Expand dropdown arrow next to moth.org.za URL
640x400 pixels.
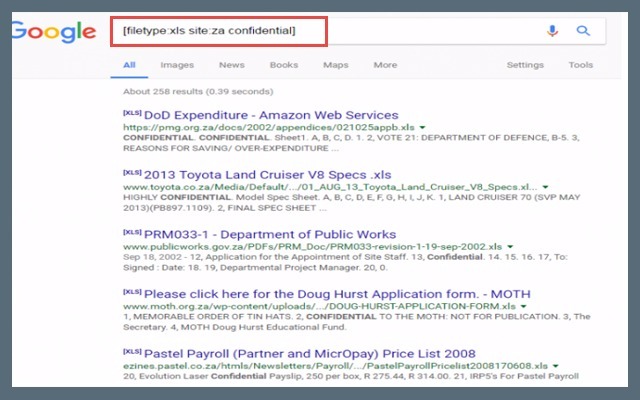[524, 306]
